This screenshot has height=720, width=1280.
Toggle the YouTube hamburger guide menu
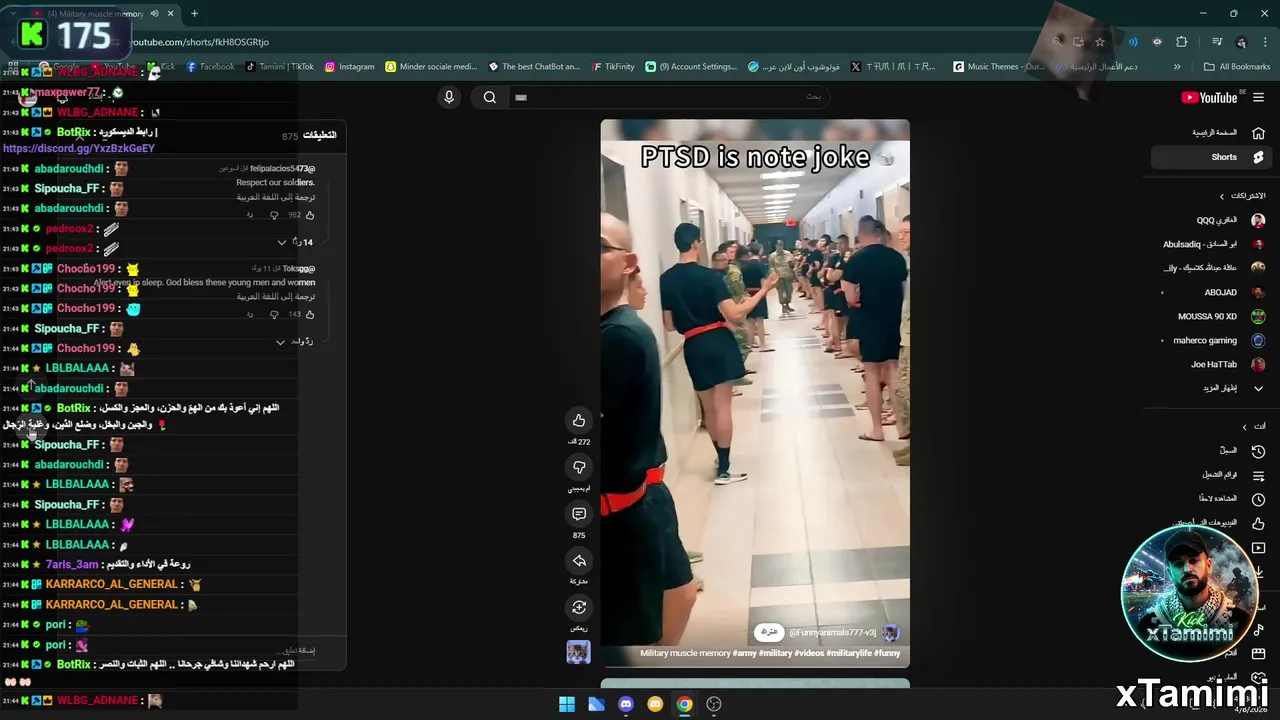point(1258,97)
